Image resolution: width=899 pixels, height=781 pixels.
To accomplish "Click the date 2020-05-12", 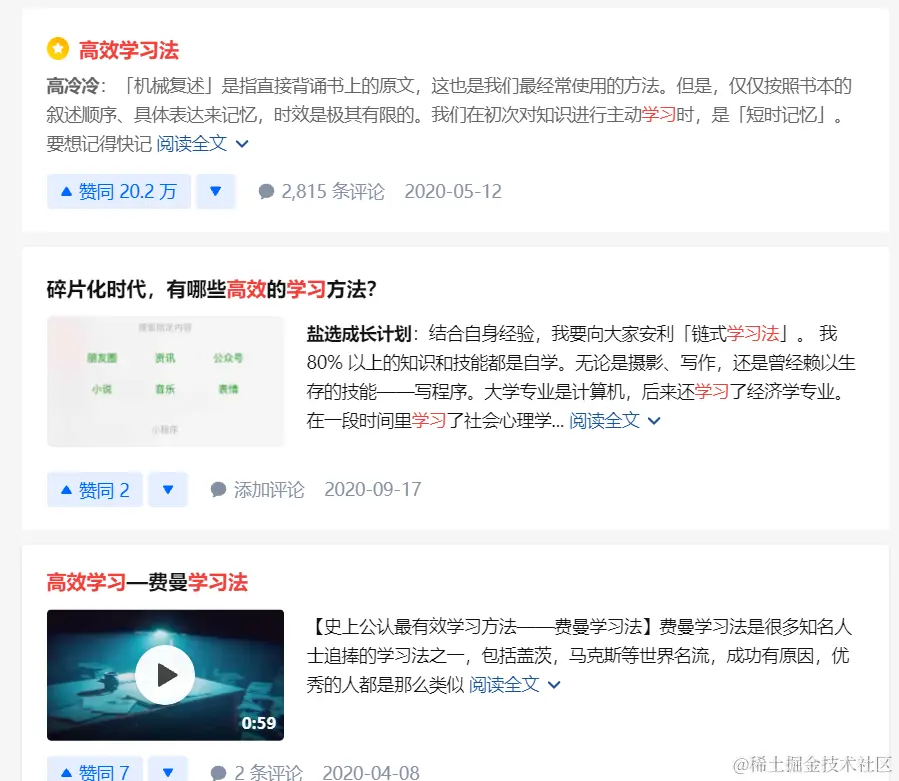I will [x=453, y=192].
